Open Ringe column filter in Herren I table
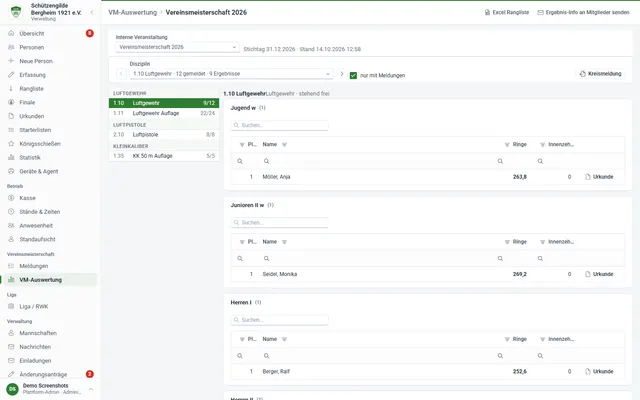Image resolution: width=640 pixels, height=400 pixels. [x=507, y=339]
